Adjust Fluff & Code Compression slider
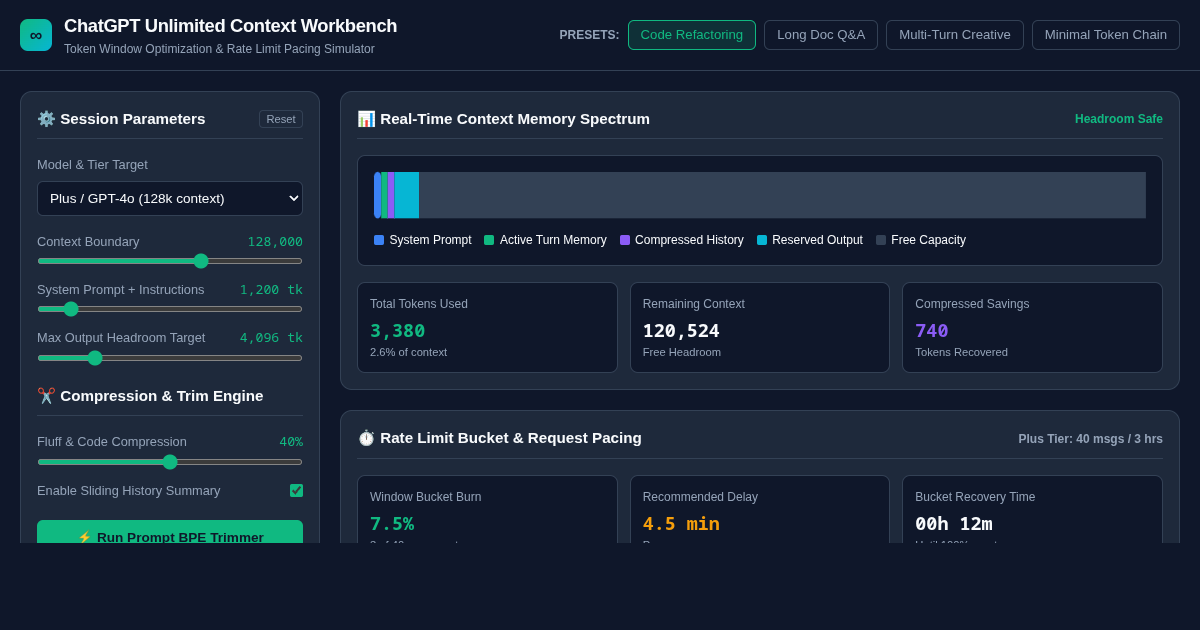The height and width of the screenshot is (630, 1200). (x=170, y=462)
